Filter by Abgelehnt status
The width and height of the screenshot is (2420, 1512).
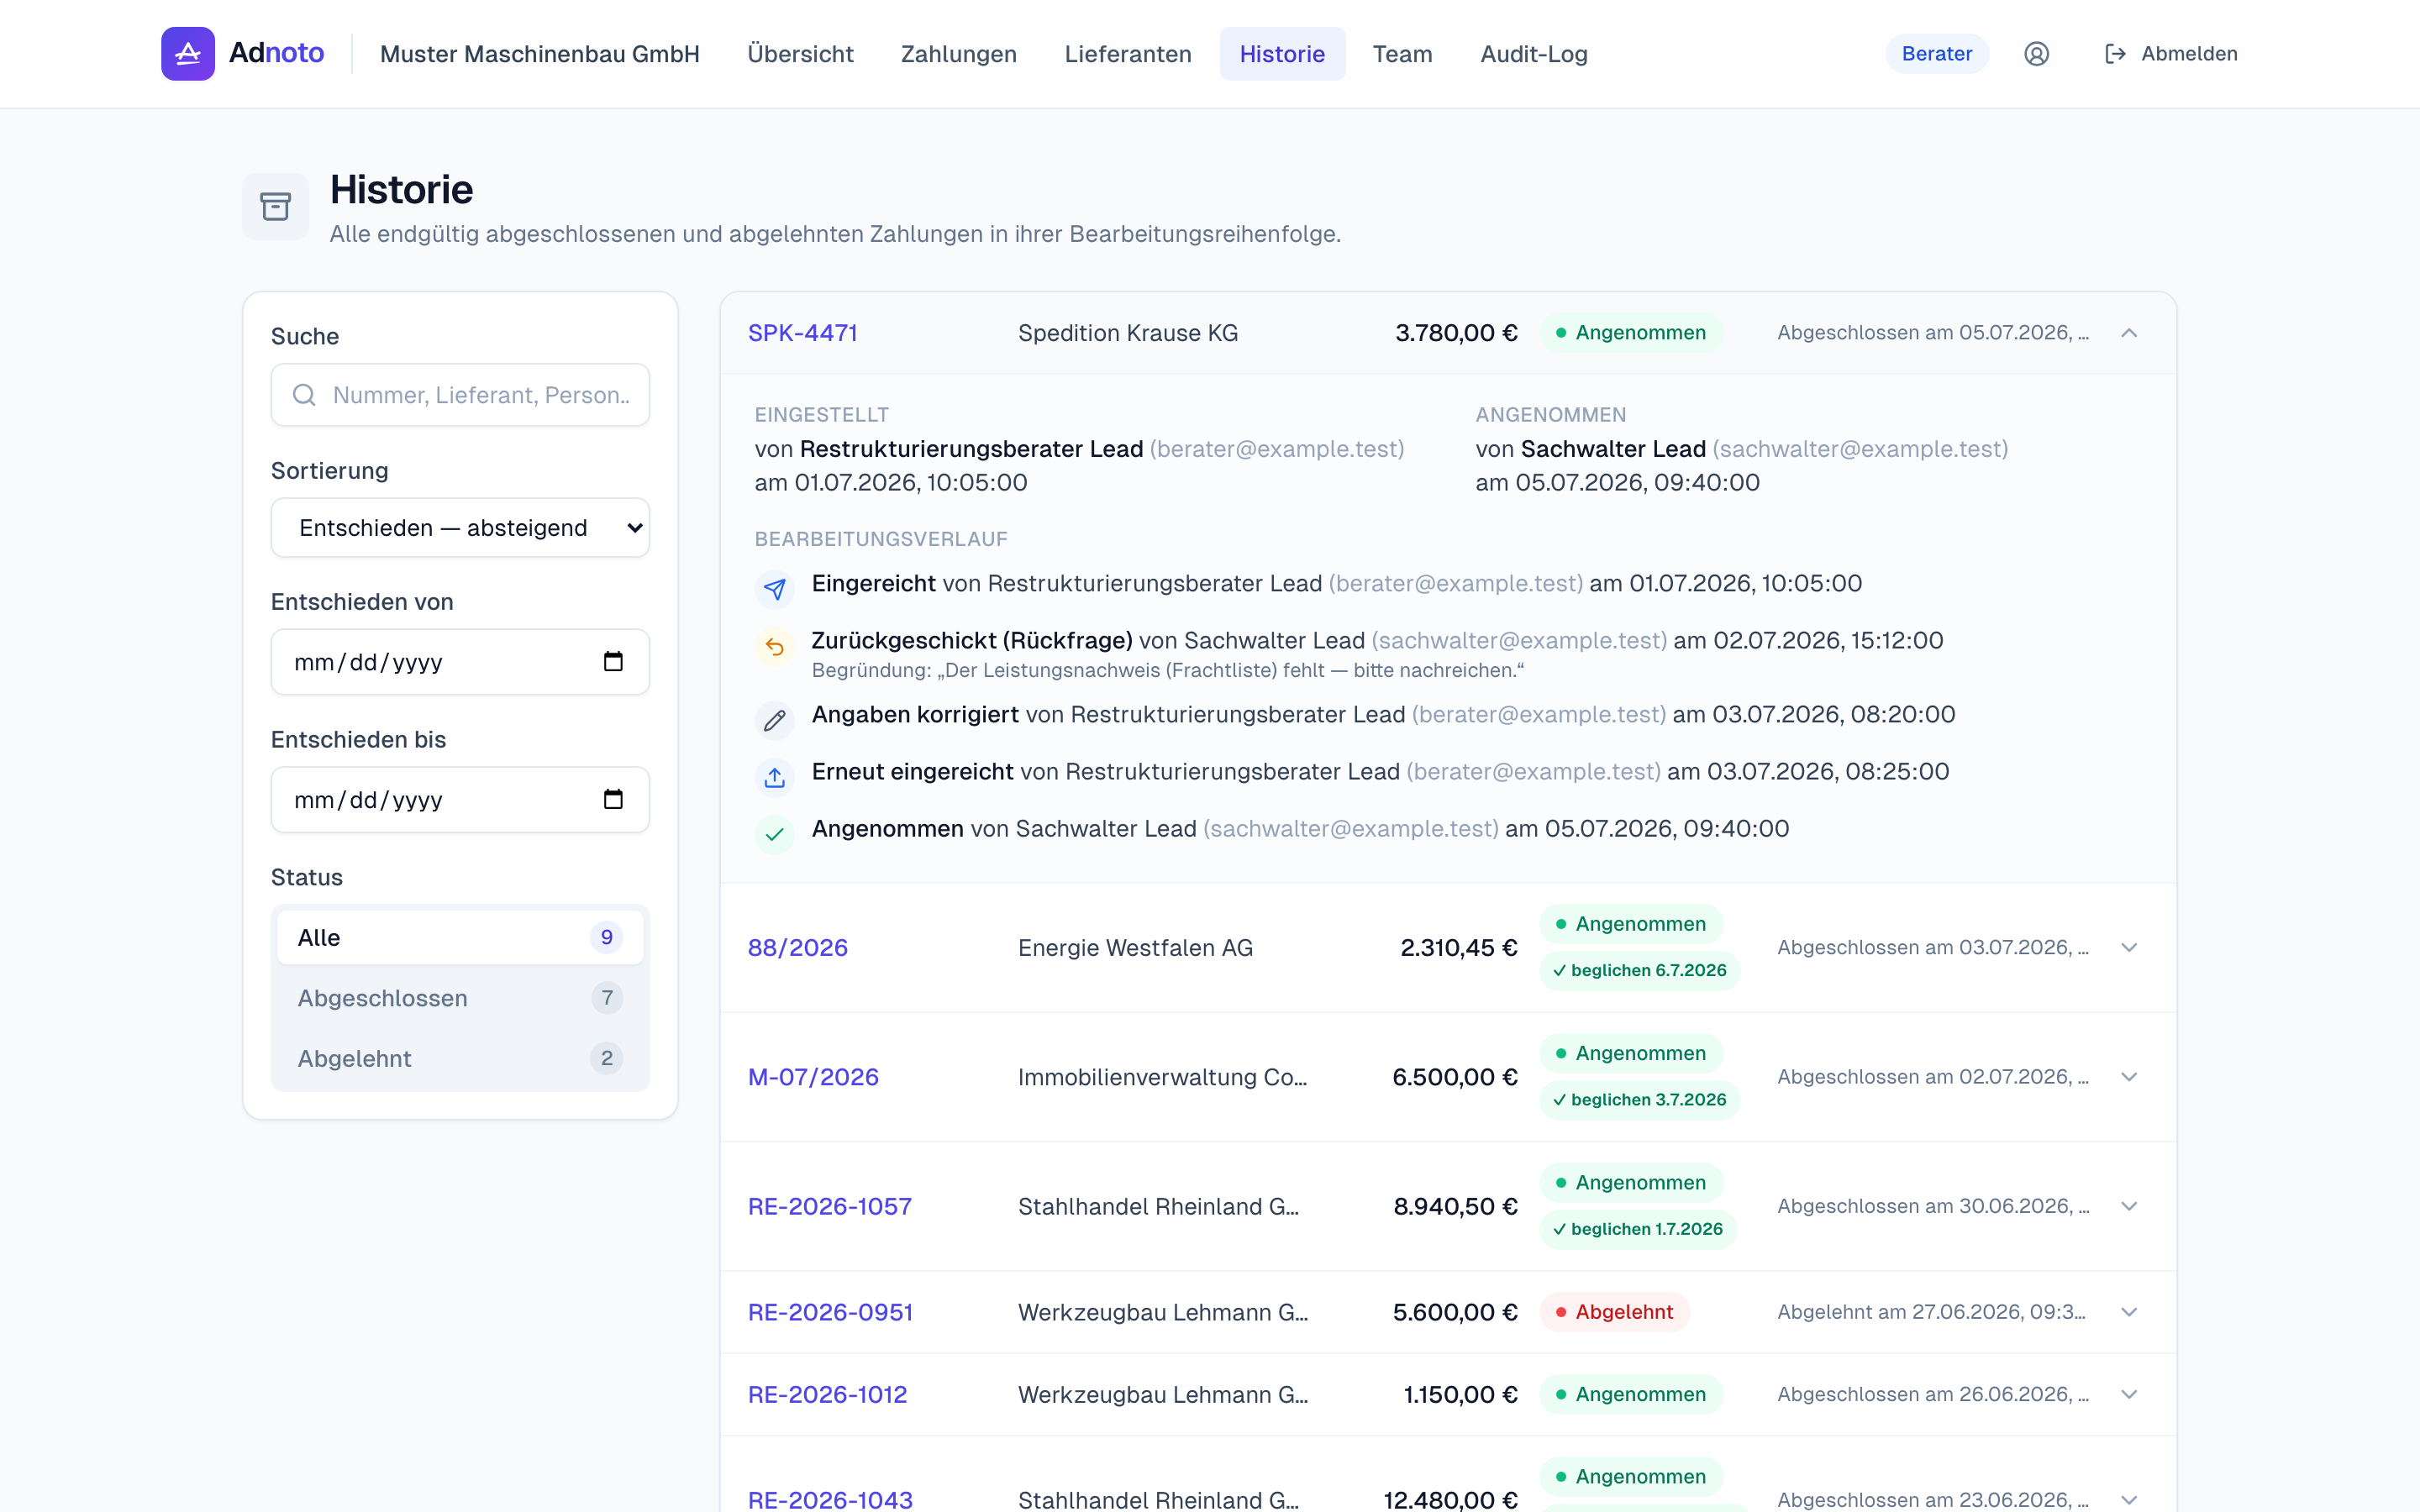tap(460, 1058)
